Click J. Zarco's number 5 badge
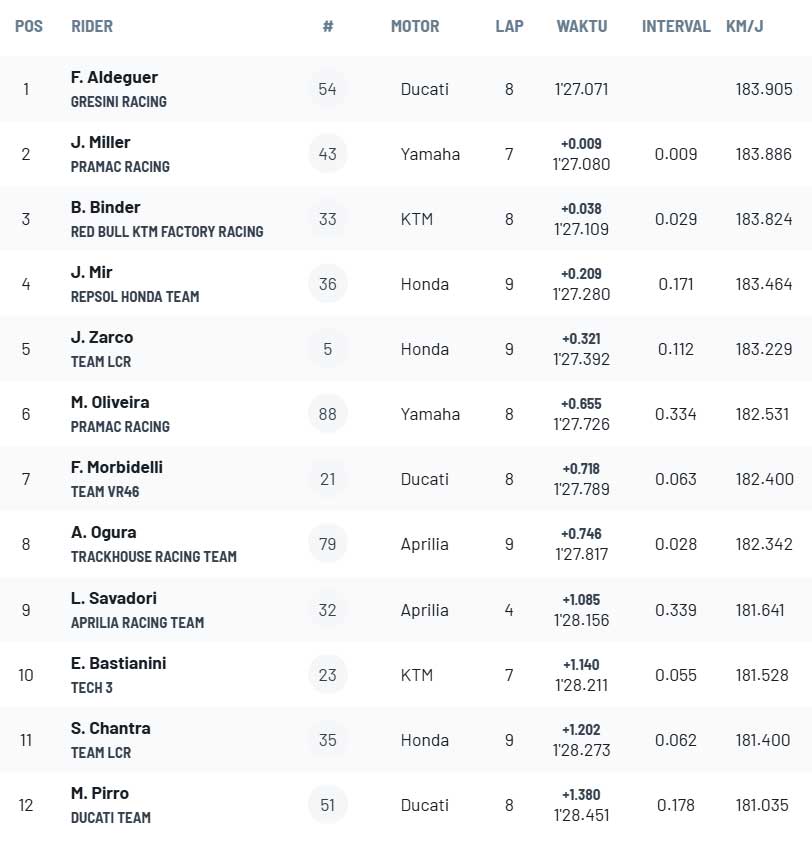Image resolution: width=812 pixels, height=841 pixels. tap(328, 349)
